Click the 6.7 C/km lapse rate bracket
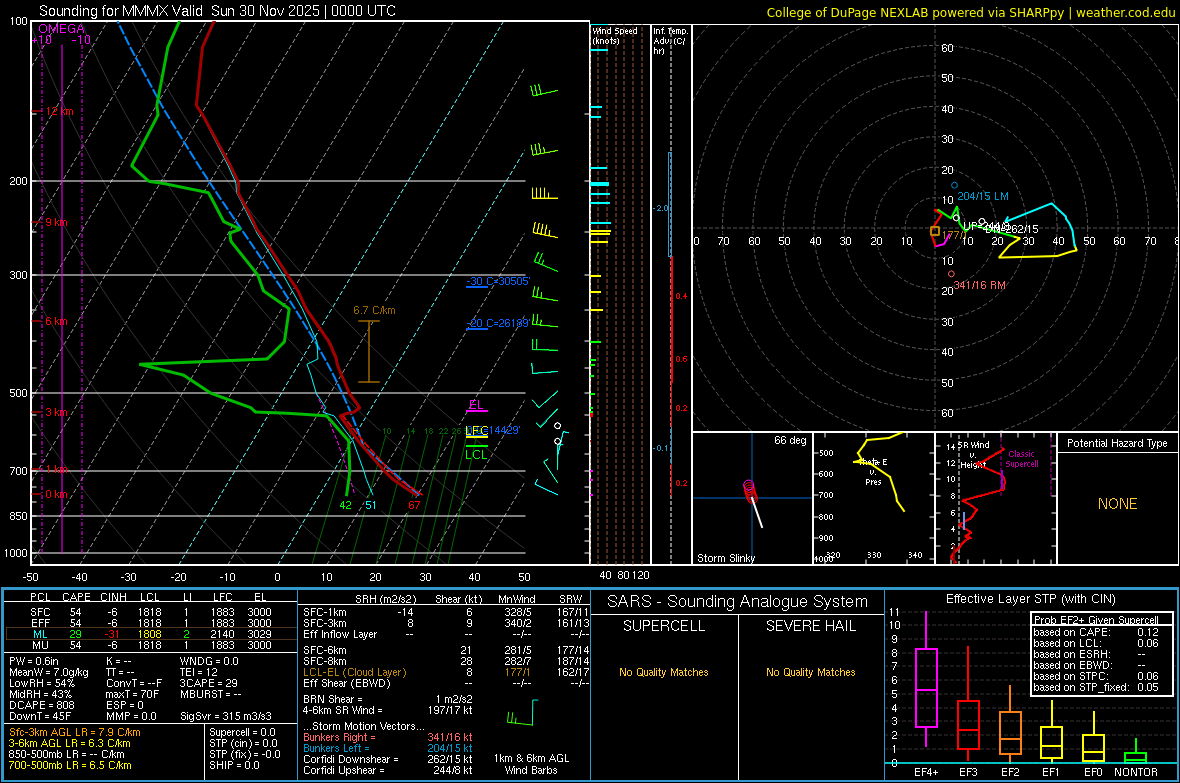 click(369, 352)
